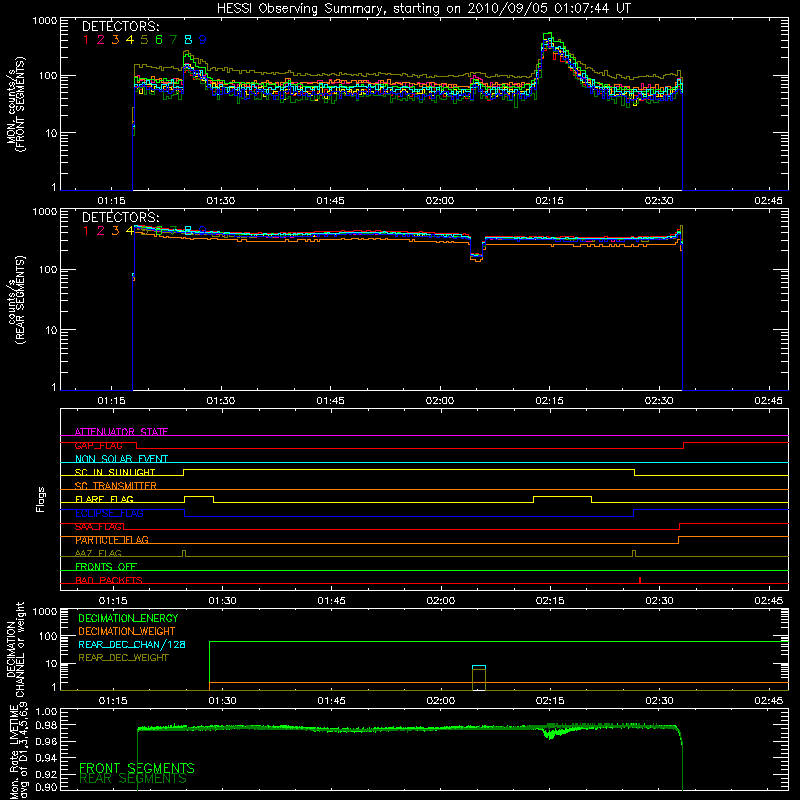This screenshot has width=800, height=800.
Task: Click the 02:00 tick label under rear segments plot
Action: pos(440,401)
